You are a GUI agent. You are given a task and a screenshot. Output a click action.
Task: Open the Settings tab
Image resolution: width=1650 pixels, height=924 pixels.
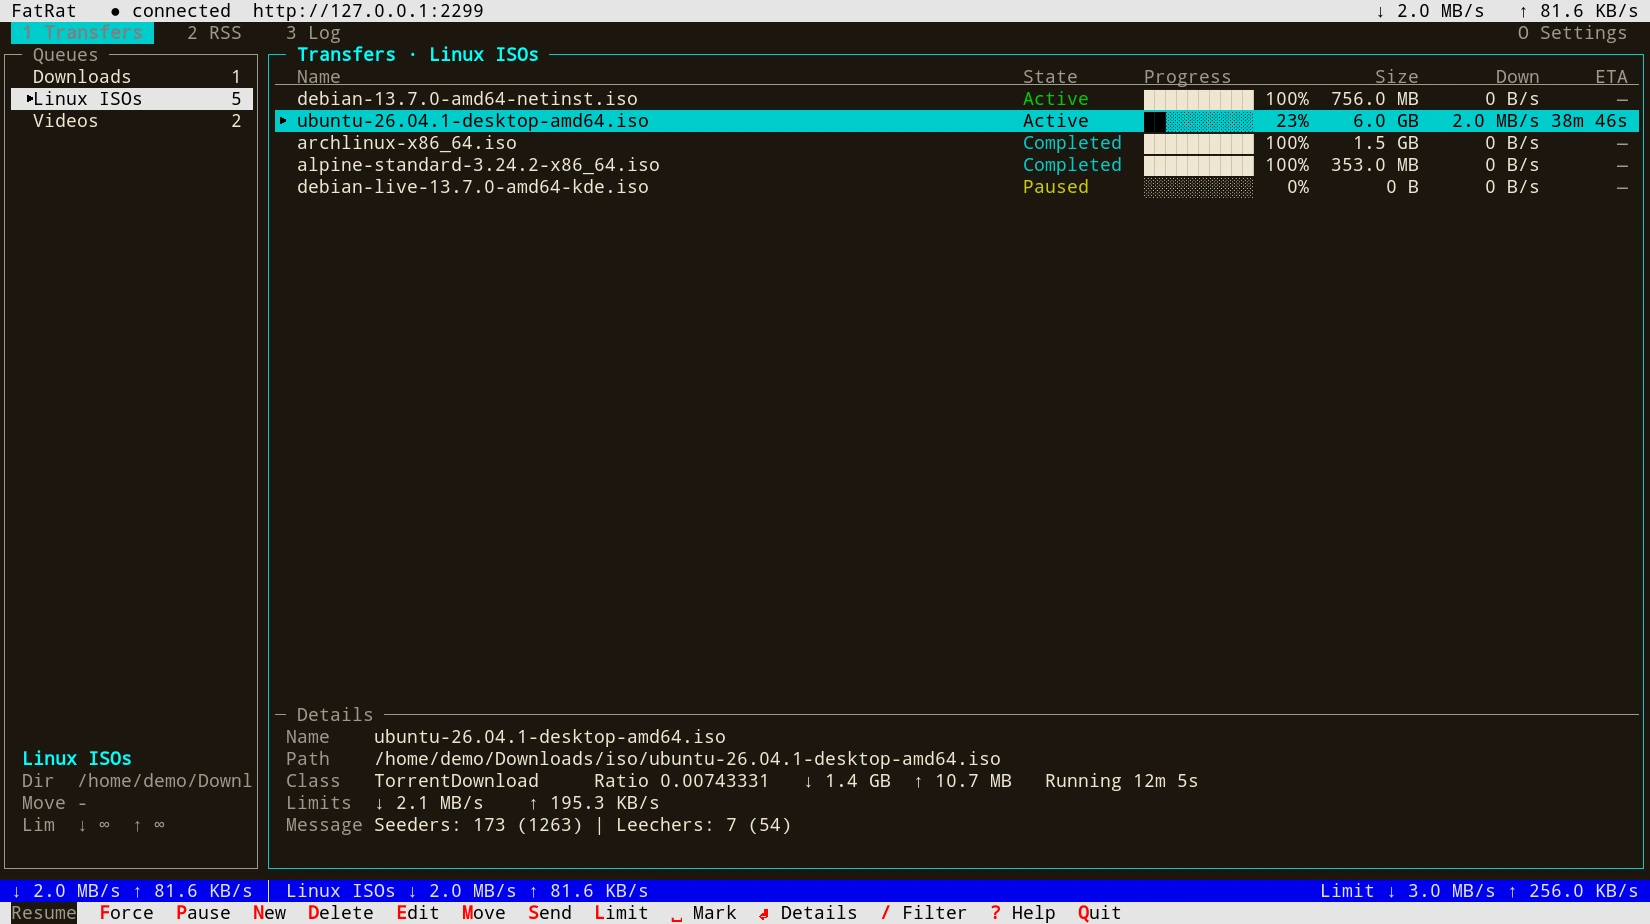click(1572, 33)
